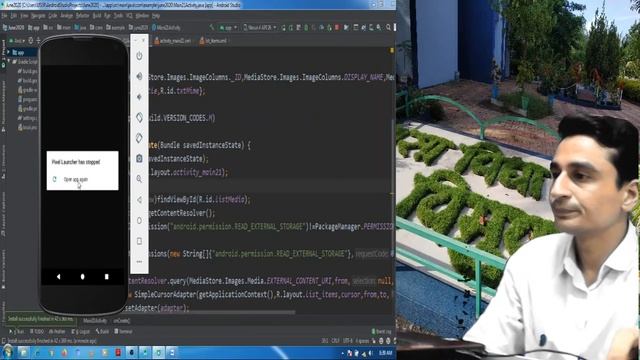640x360 pixels.
Task: Click the volume icon in system tray
Action: click(371, 353)
